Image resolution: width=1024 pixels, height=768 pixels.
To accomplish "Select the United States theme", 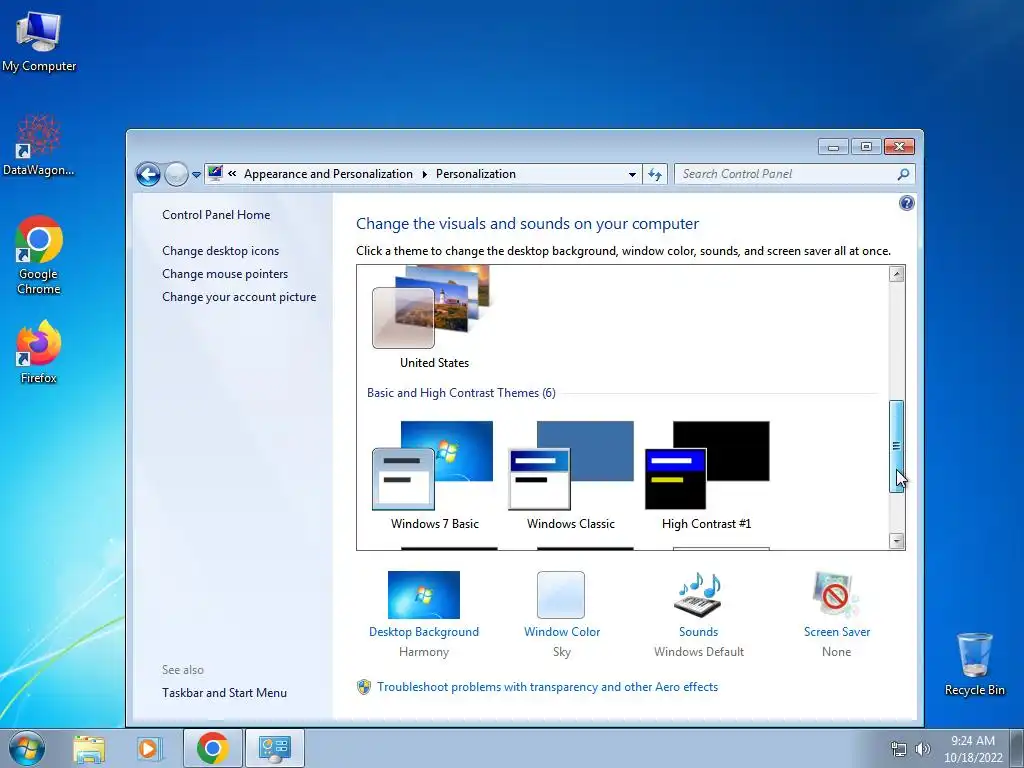I will click(434, 319).
